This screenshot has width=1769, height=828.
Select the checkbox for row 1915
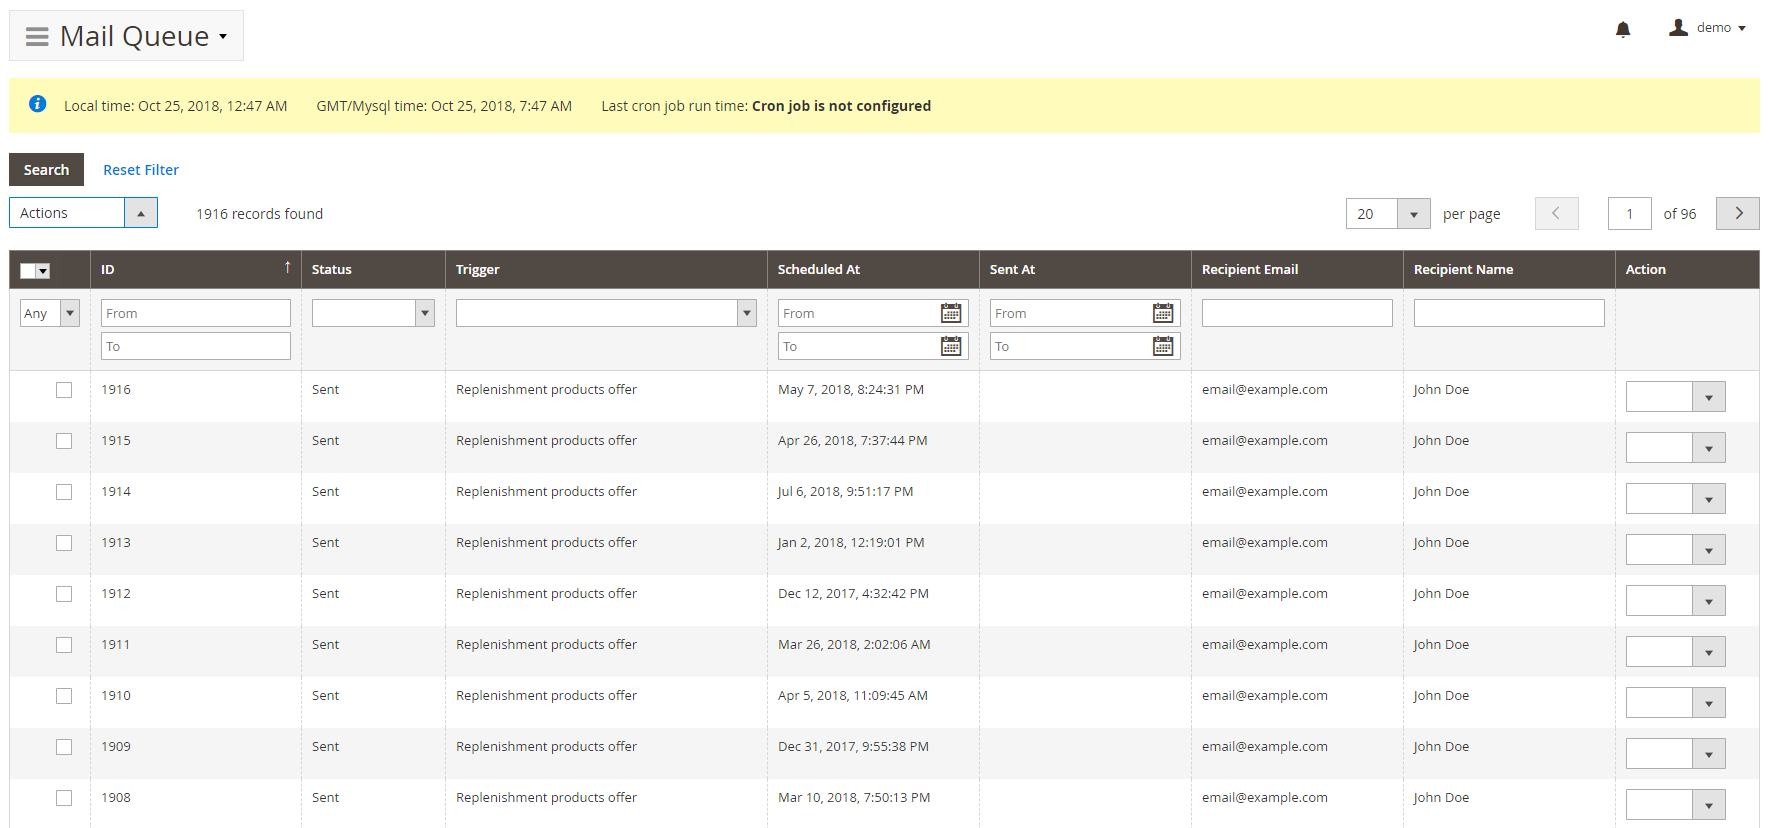pyautogui.click(x=64, y=441)
